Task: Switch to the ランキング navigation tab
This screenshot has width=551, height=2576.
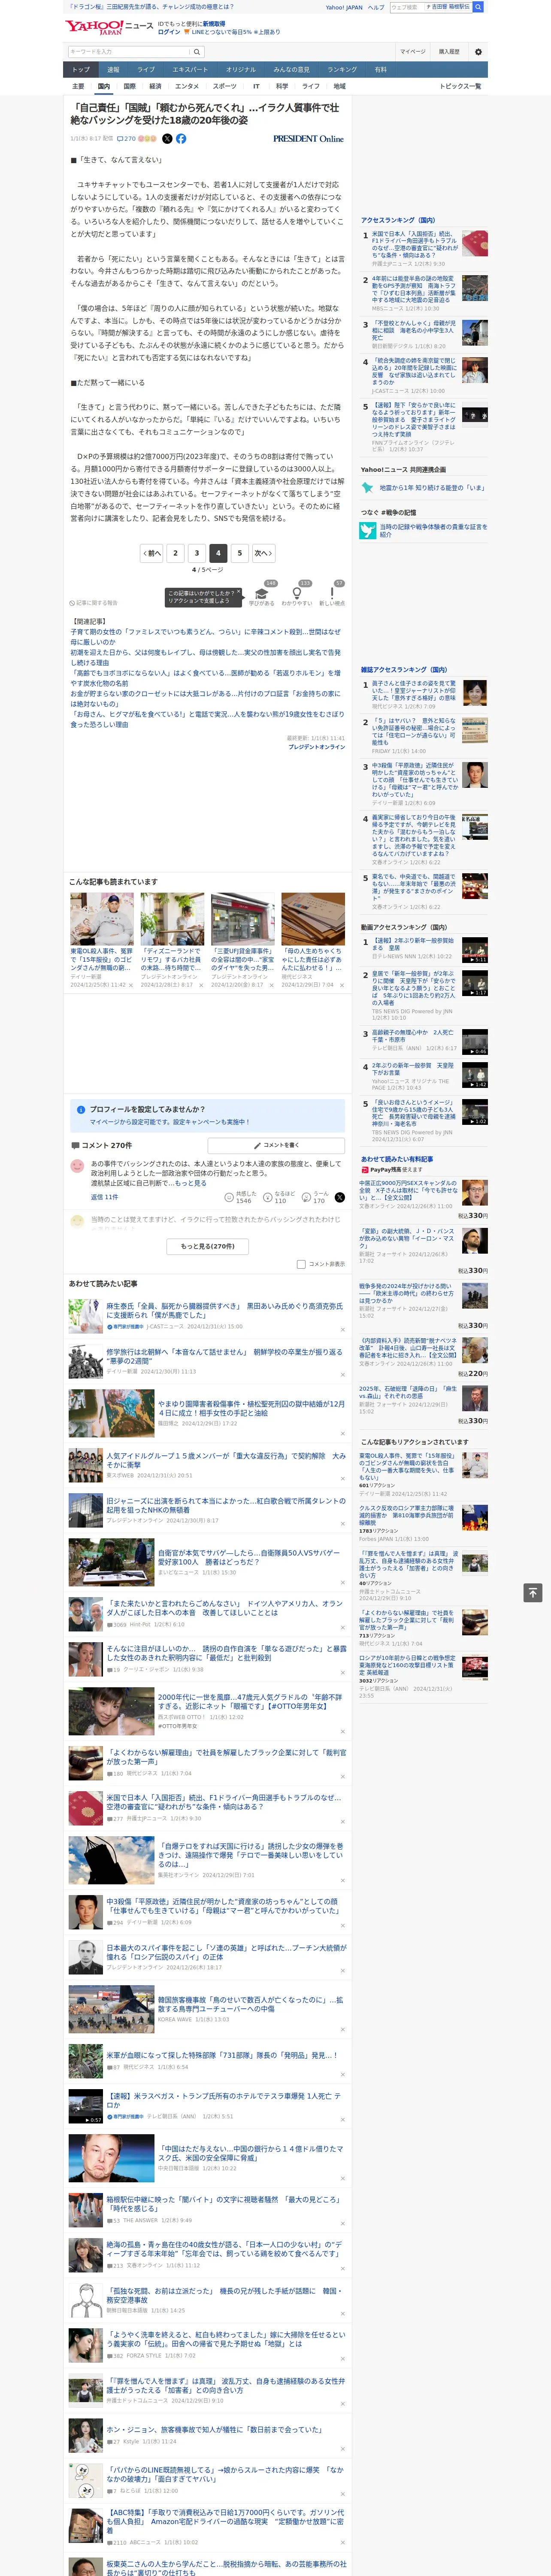Action: (342, 70)
